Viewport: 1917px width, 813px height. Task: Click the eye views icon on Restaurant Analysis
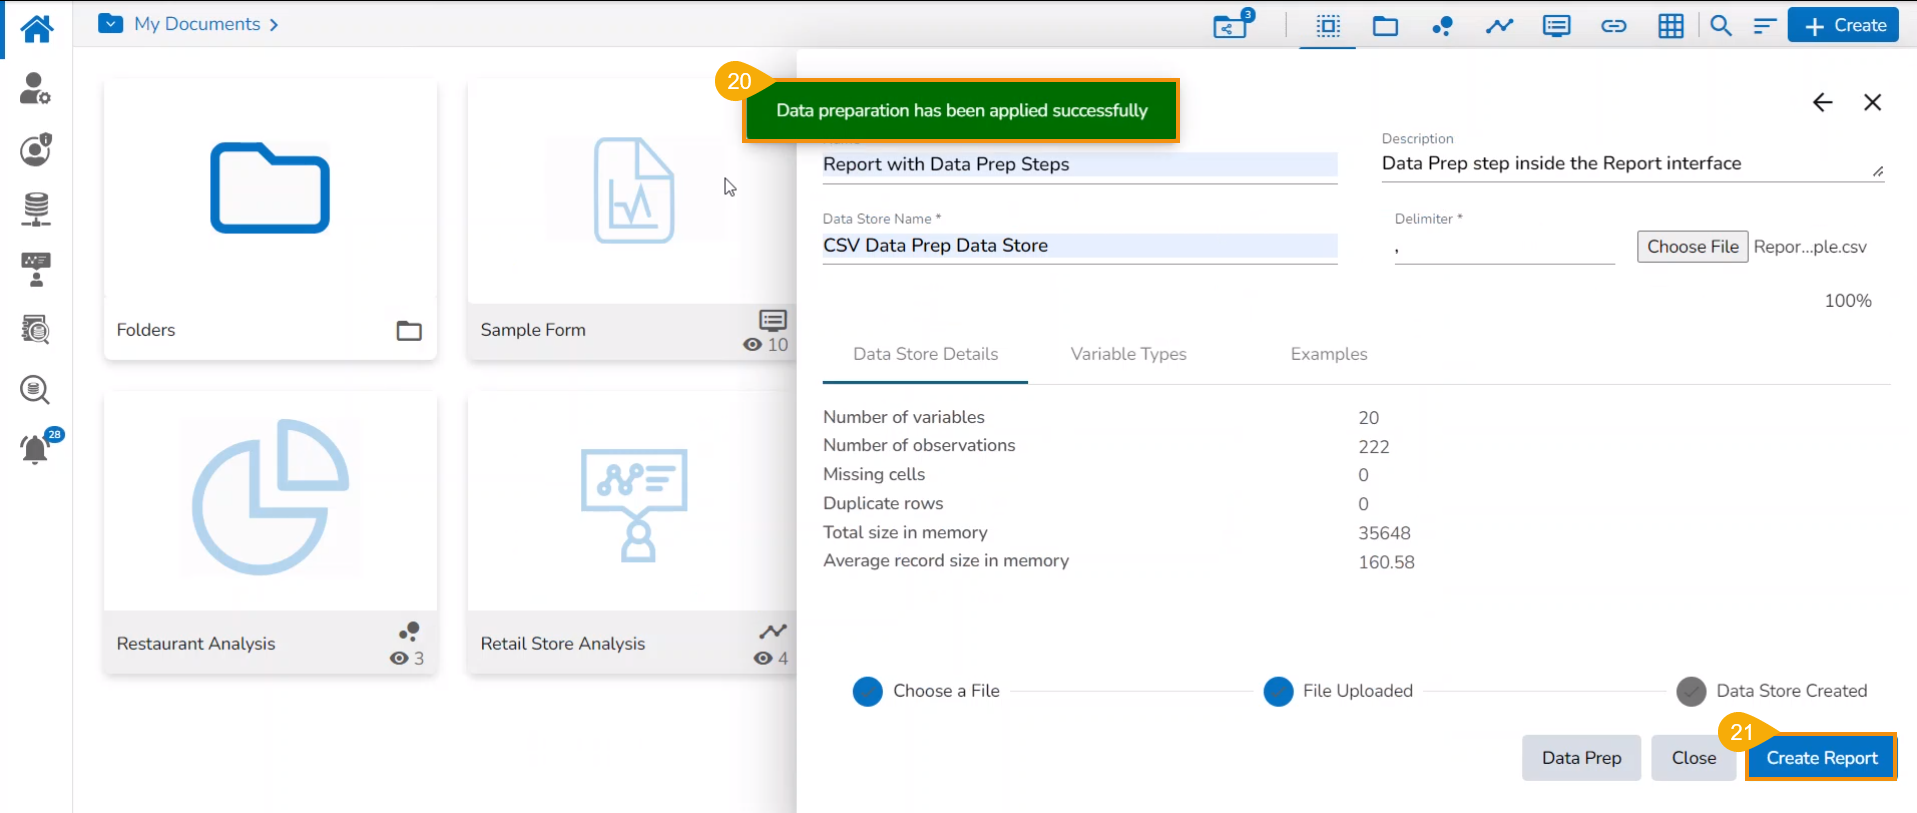point(399,658)
